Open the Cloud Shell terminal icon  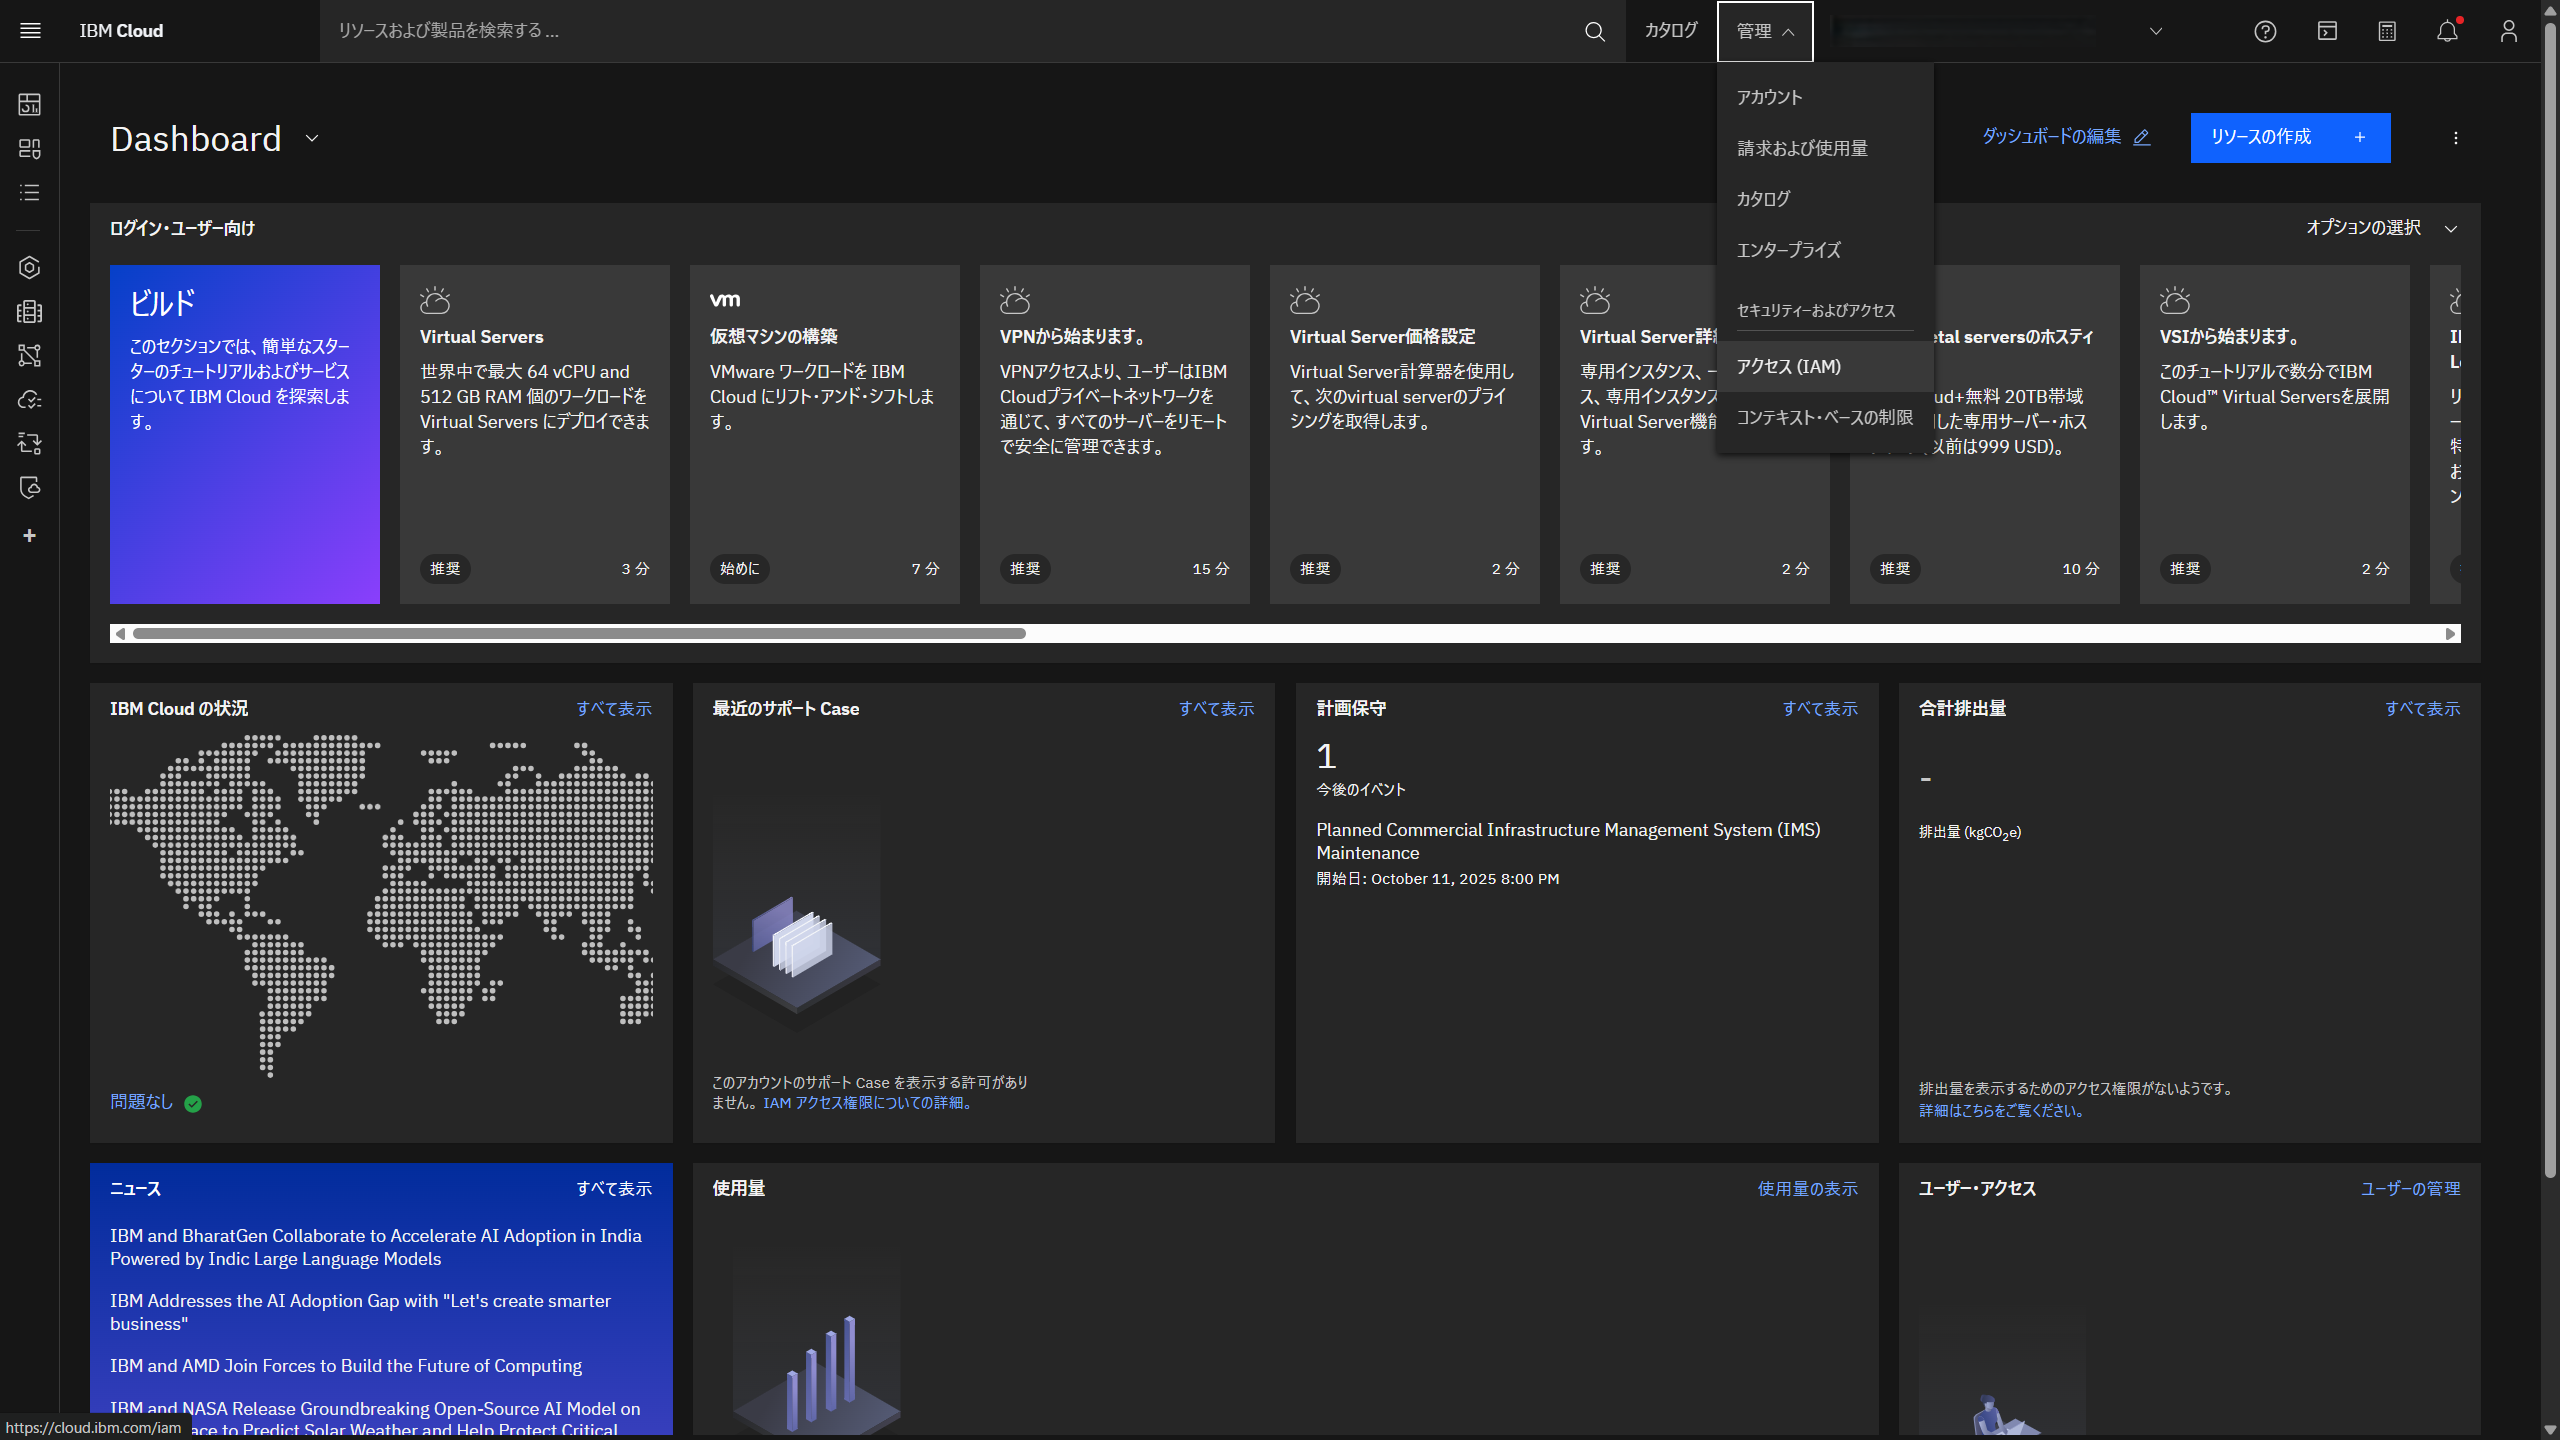coord(2326,31)
